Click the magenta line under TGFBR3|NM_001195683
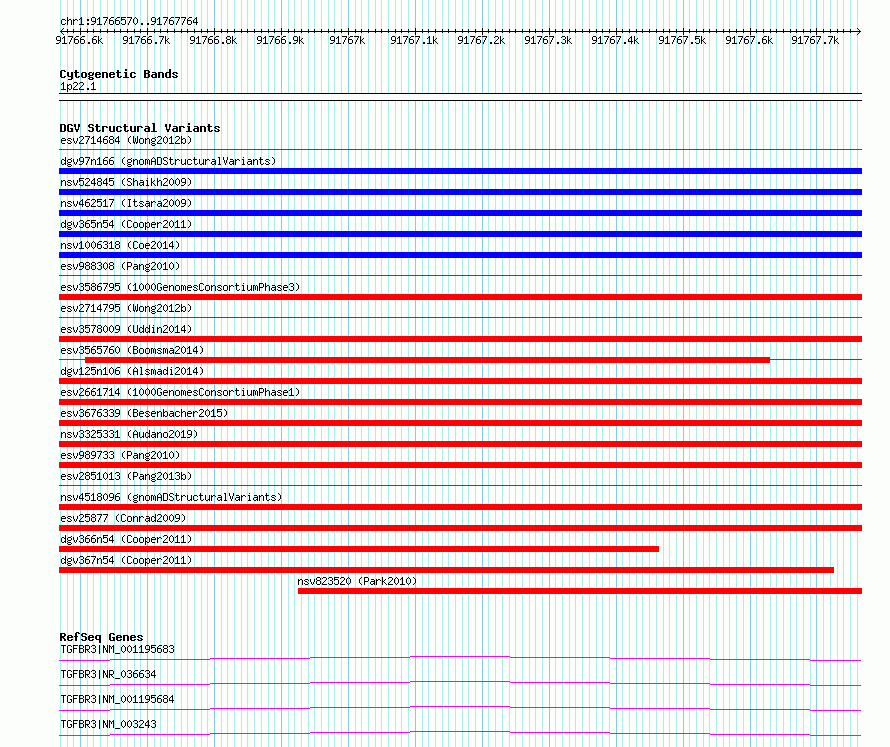 tap(460, 658)
